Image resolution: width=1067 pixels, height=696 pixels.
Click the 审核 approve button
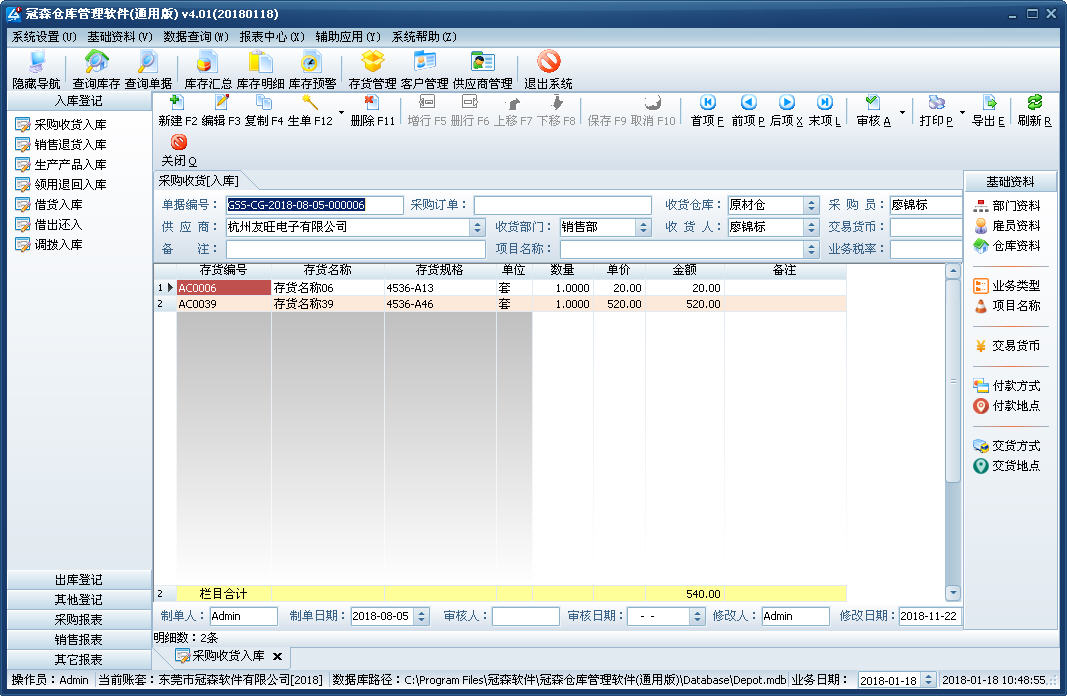pos(873,111)
